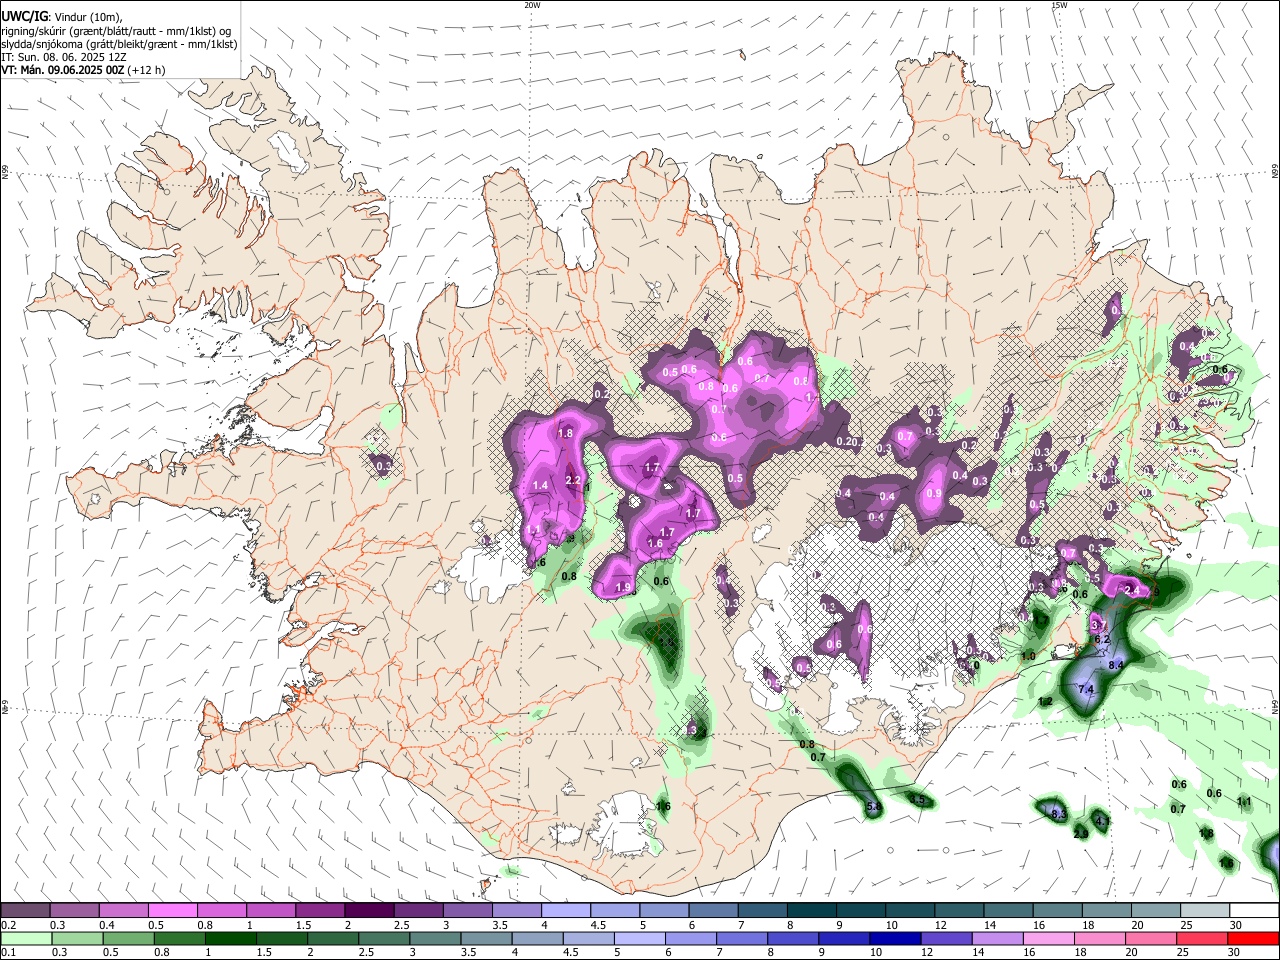
Task: Click the 8.4 rain value on the map
Action: coord(1118,665)
